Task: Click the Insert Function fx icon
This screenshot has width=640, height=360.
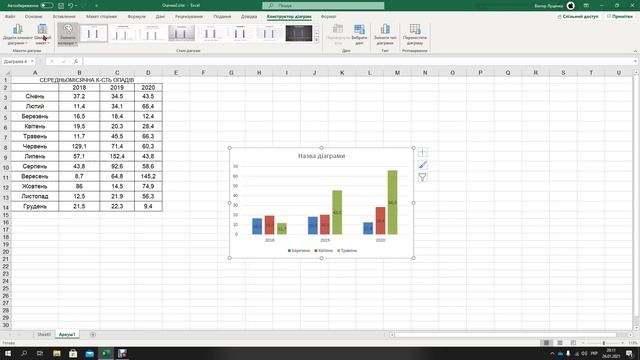Action: (76, 61)
